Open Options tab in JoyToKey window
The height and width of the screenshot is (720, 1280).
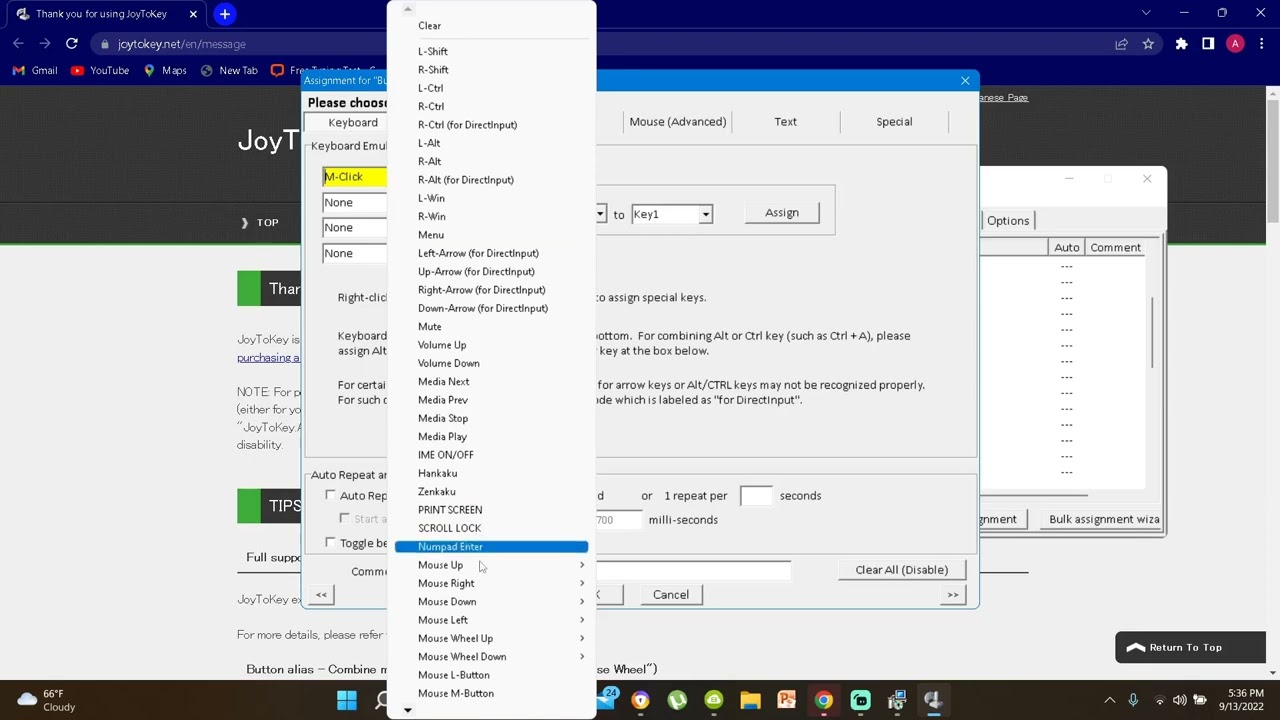point(1008,221)
